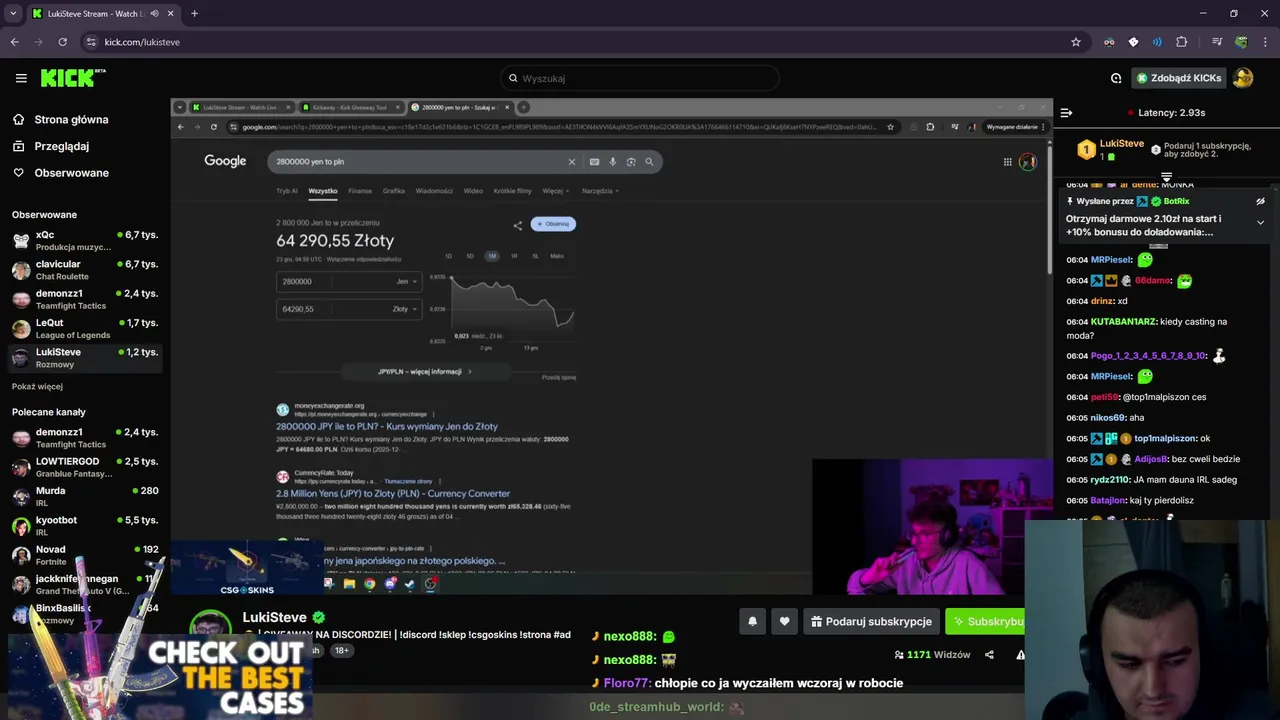
Task: Click Google Lens icon in streamed search
Action: coord(631,161)
